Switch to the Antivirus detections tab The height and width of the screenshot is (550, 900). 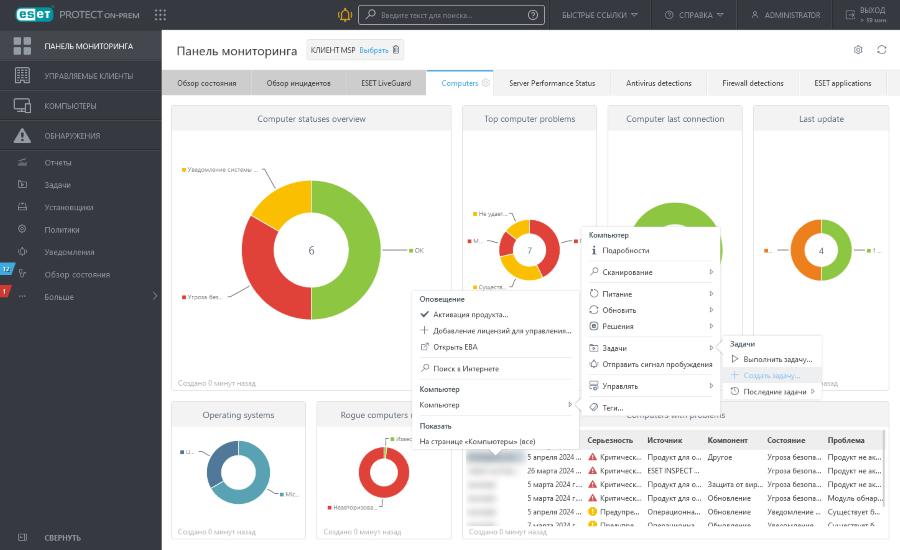[x=655, y=84]
